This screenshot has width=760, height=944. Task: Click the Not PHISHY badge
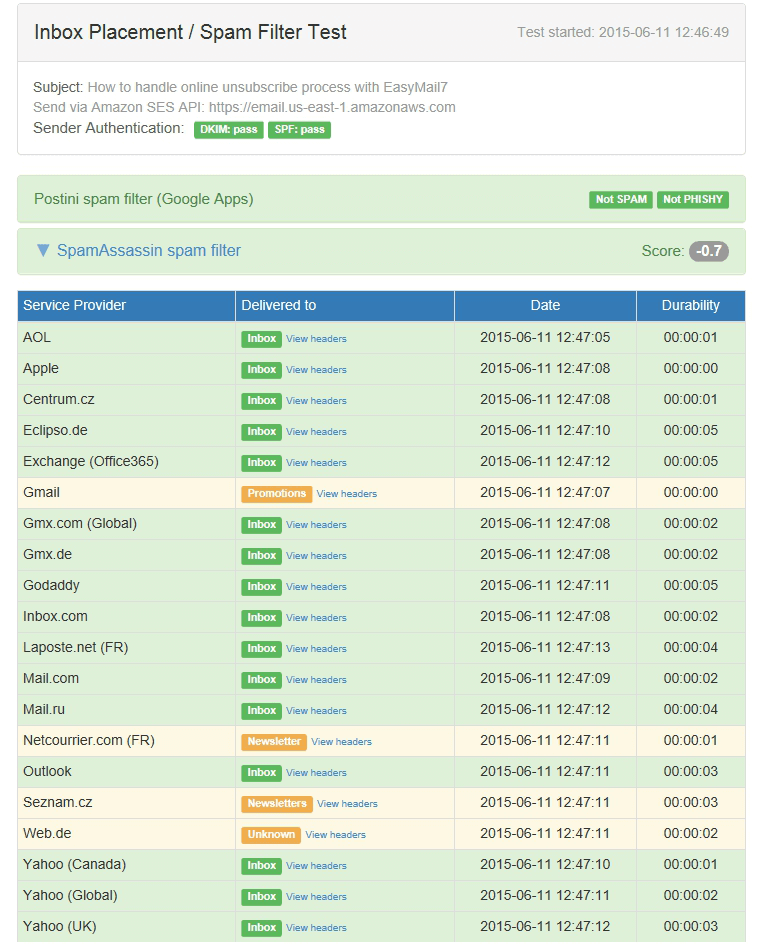(x=693, y=199)
